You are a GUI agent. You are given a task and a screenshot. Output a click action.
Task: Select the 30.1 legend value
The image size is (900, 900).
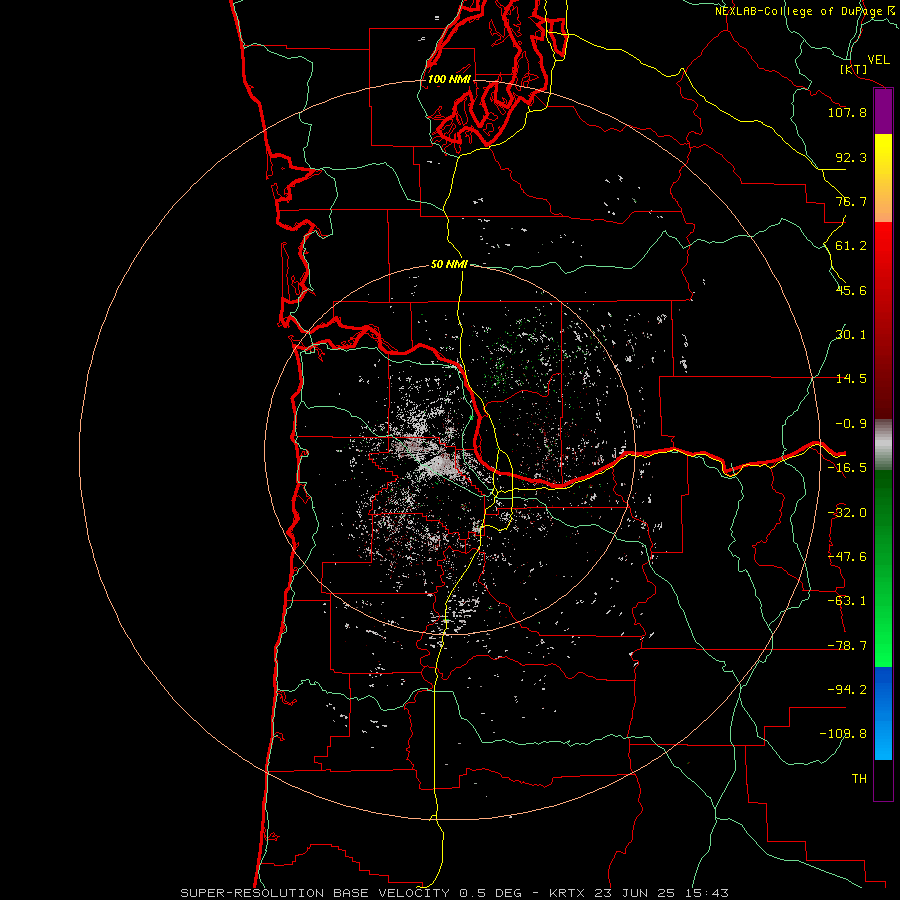tap(851, 335)
